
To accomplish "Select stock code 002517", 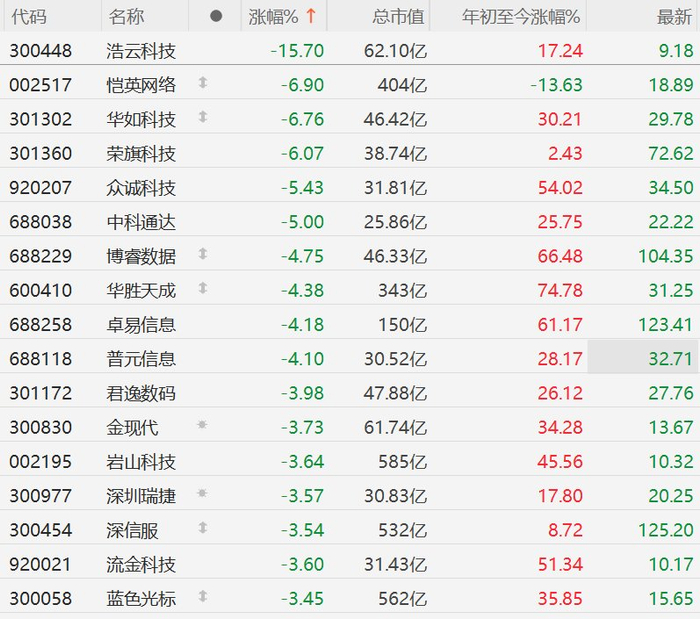I will 41,85.
